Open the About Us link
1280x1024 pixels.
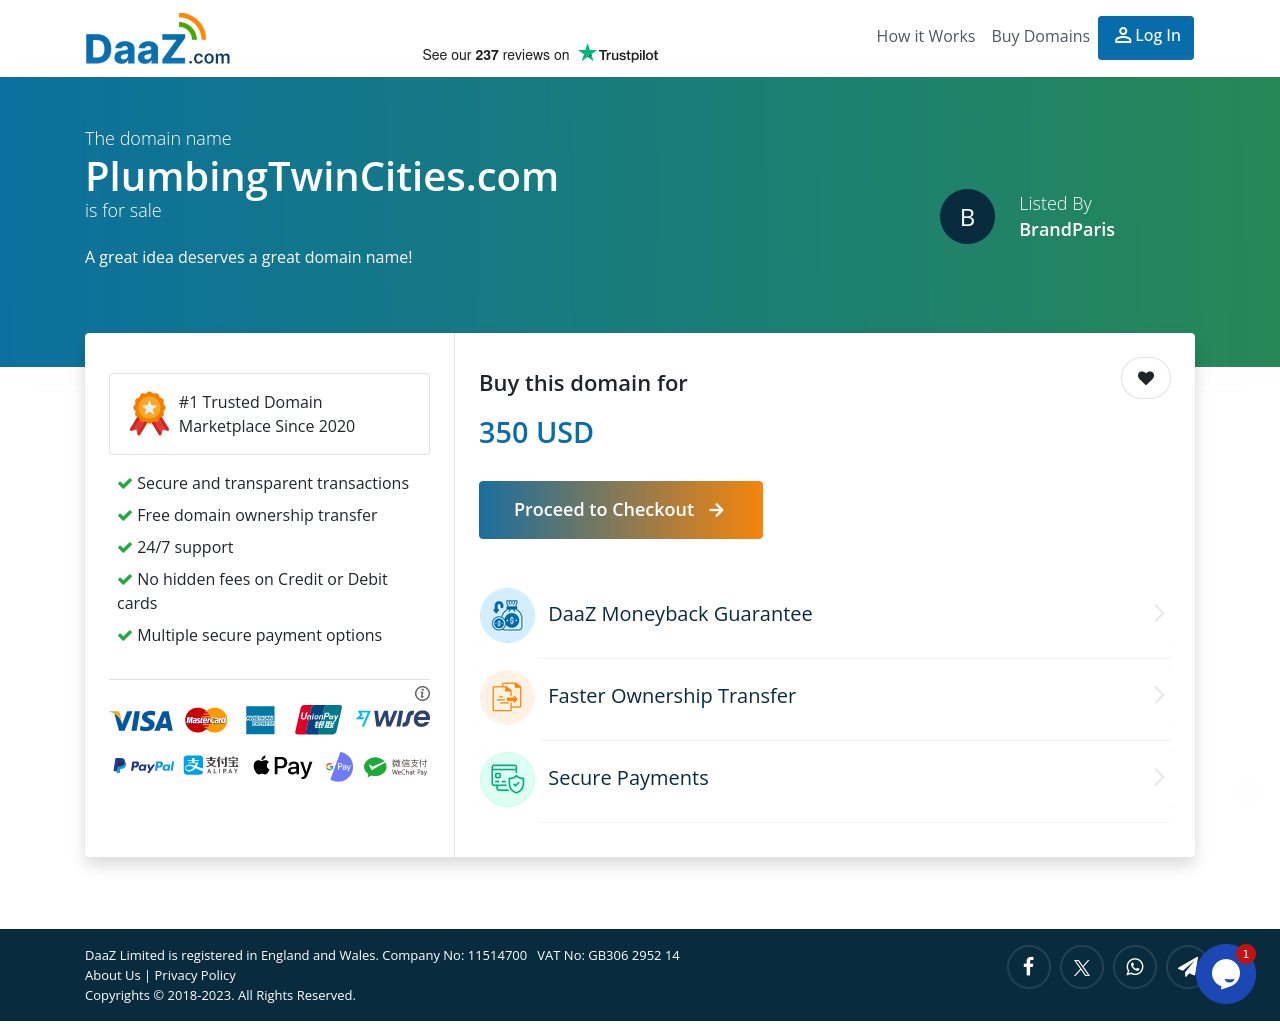[x=113, y=975]
